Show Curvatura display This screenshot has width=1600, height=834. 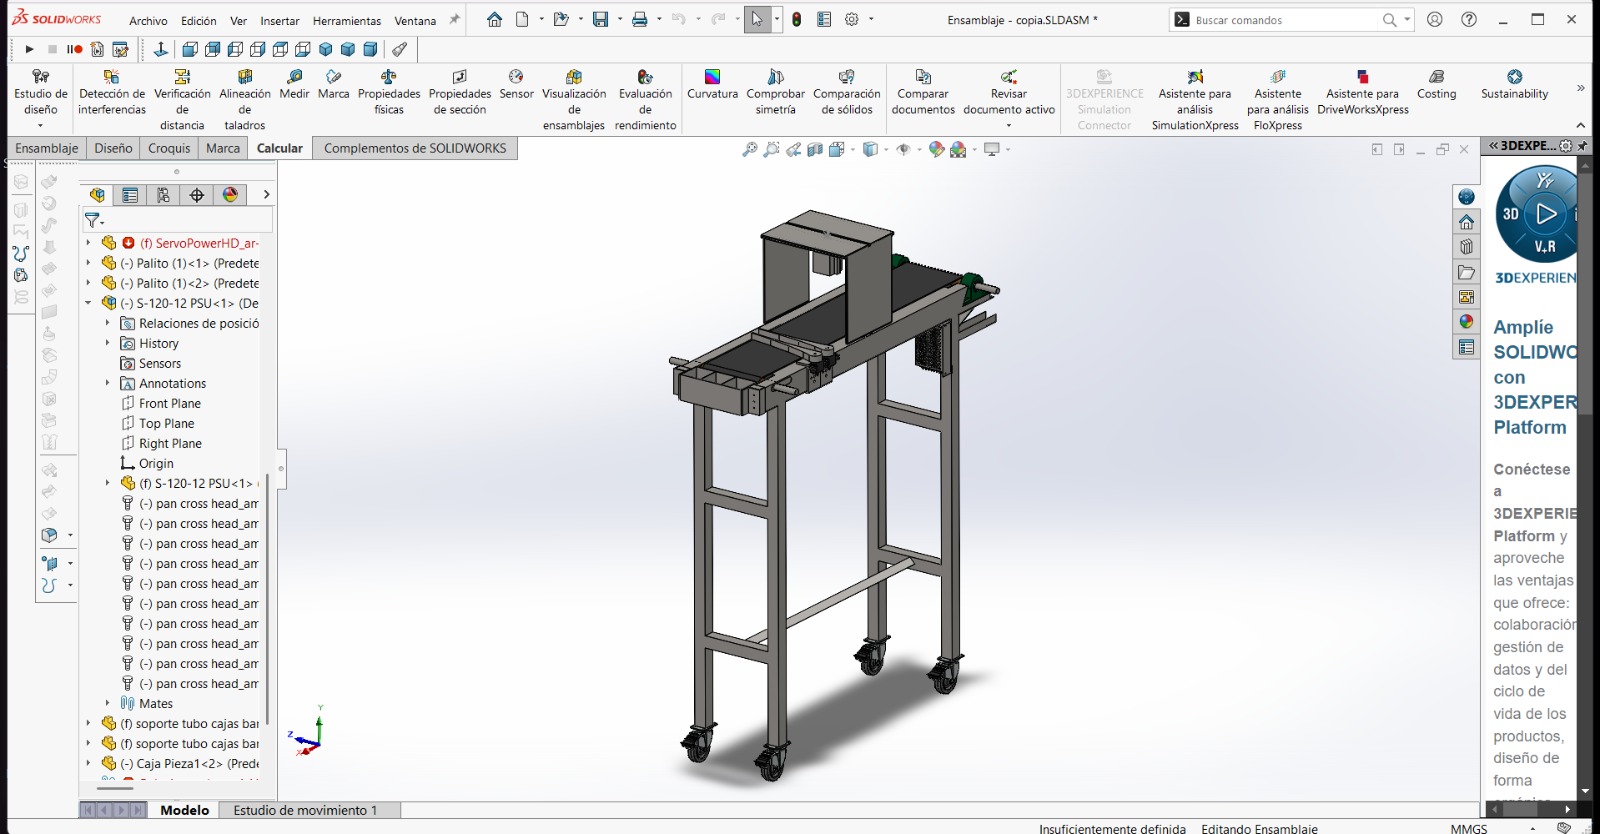click(x=712, y=85)
